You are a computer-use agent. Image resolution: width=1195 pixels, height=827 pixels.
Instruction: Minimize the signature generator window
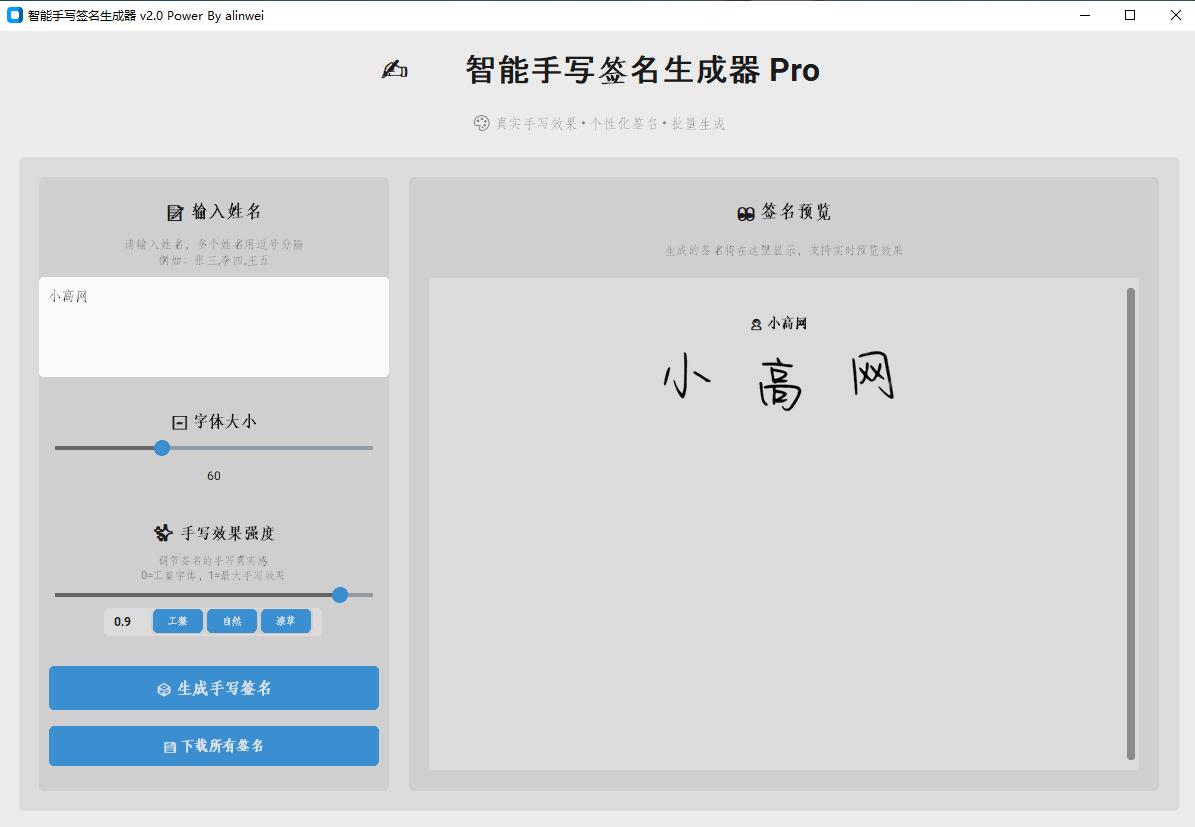1085,15
